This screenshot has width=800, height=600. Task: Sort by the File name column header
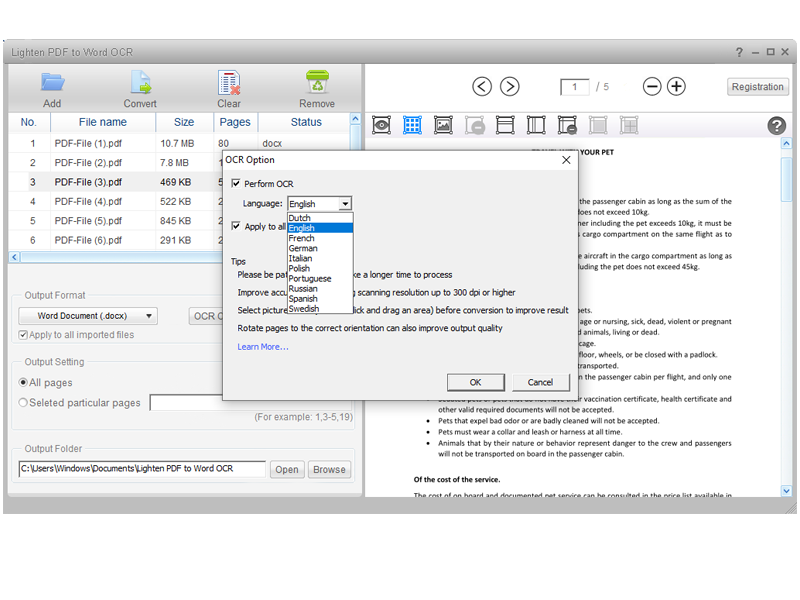tap(103, 122)
